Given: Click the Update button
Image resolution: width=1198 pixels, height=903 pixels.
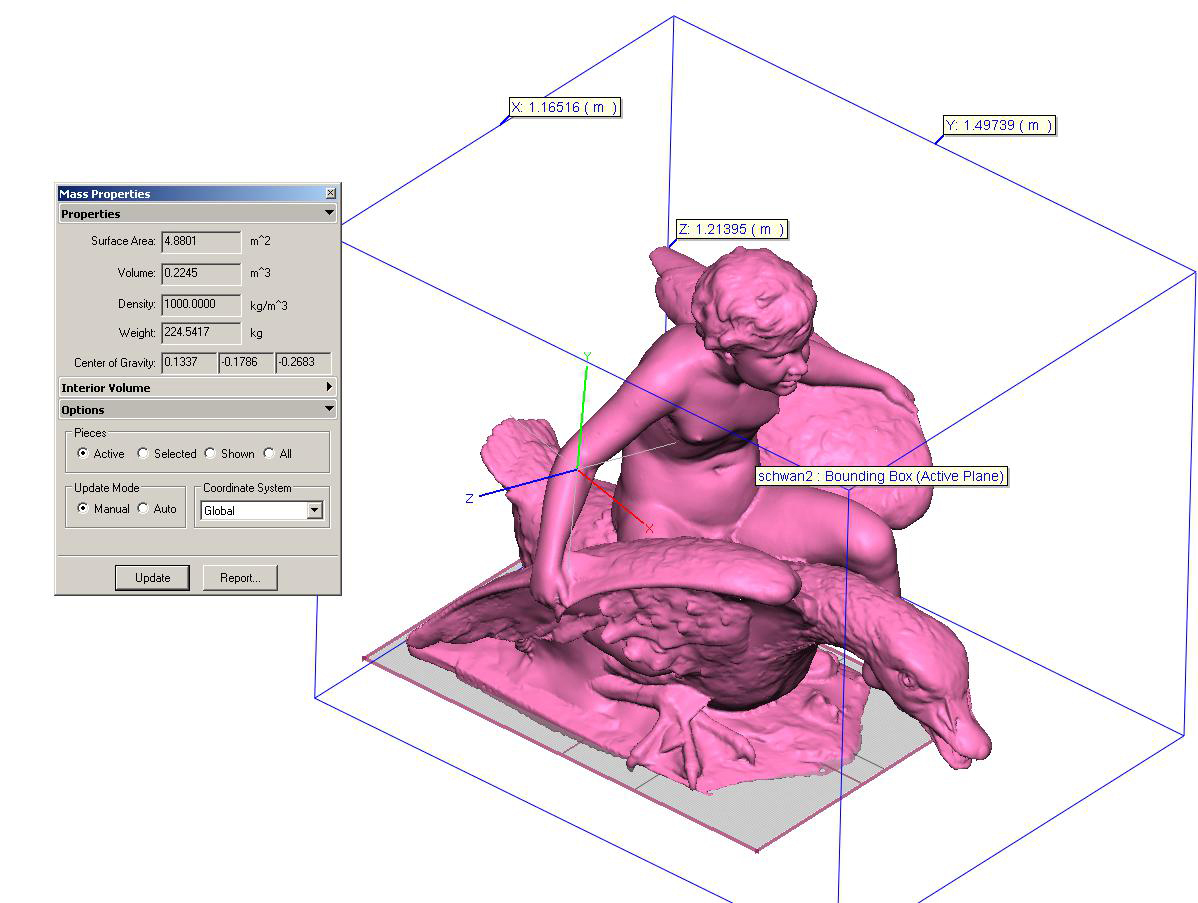Looking at the screenshot, I should pyautogui.click(x=152, y=578).
